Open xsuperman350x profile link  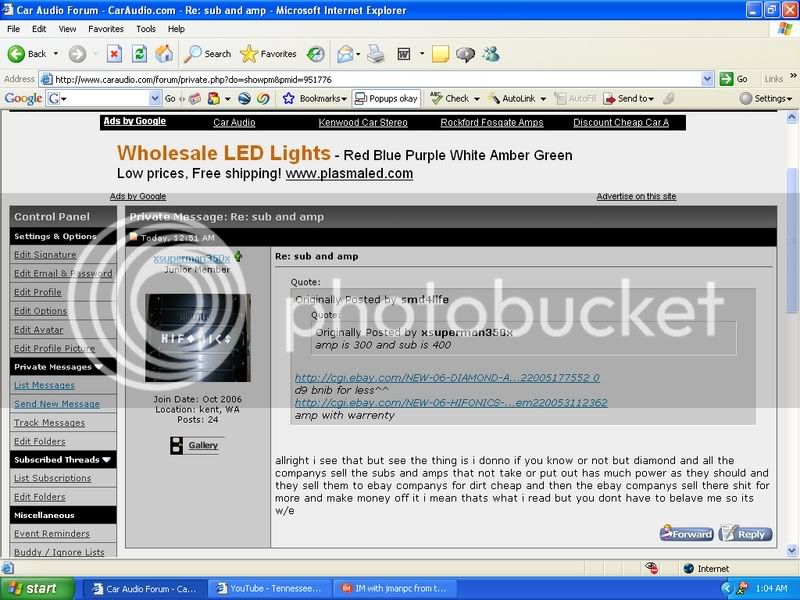click(x=191, y=258)
